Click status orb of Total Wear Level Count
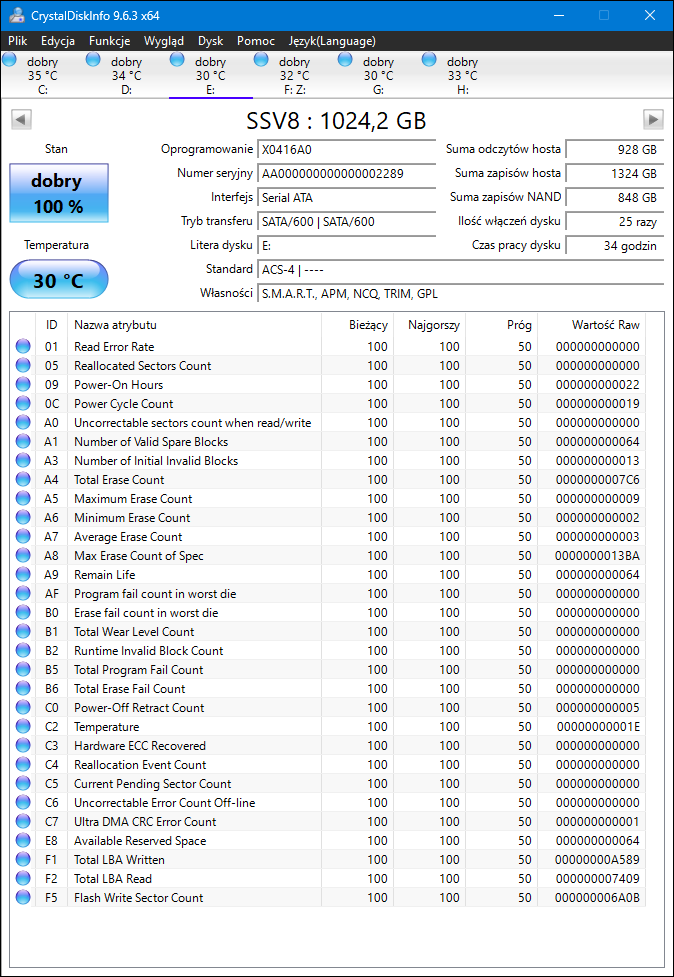 click(23, 632)
